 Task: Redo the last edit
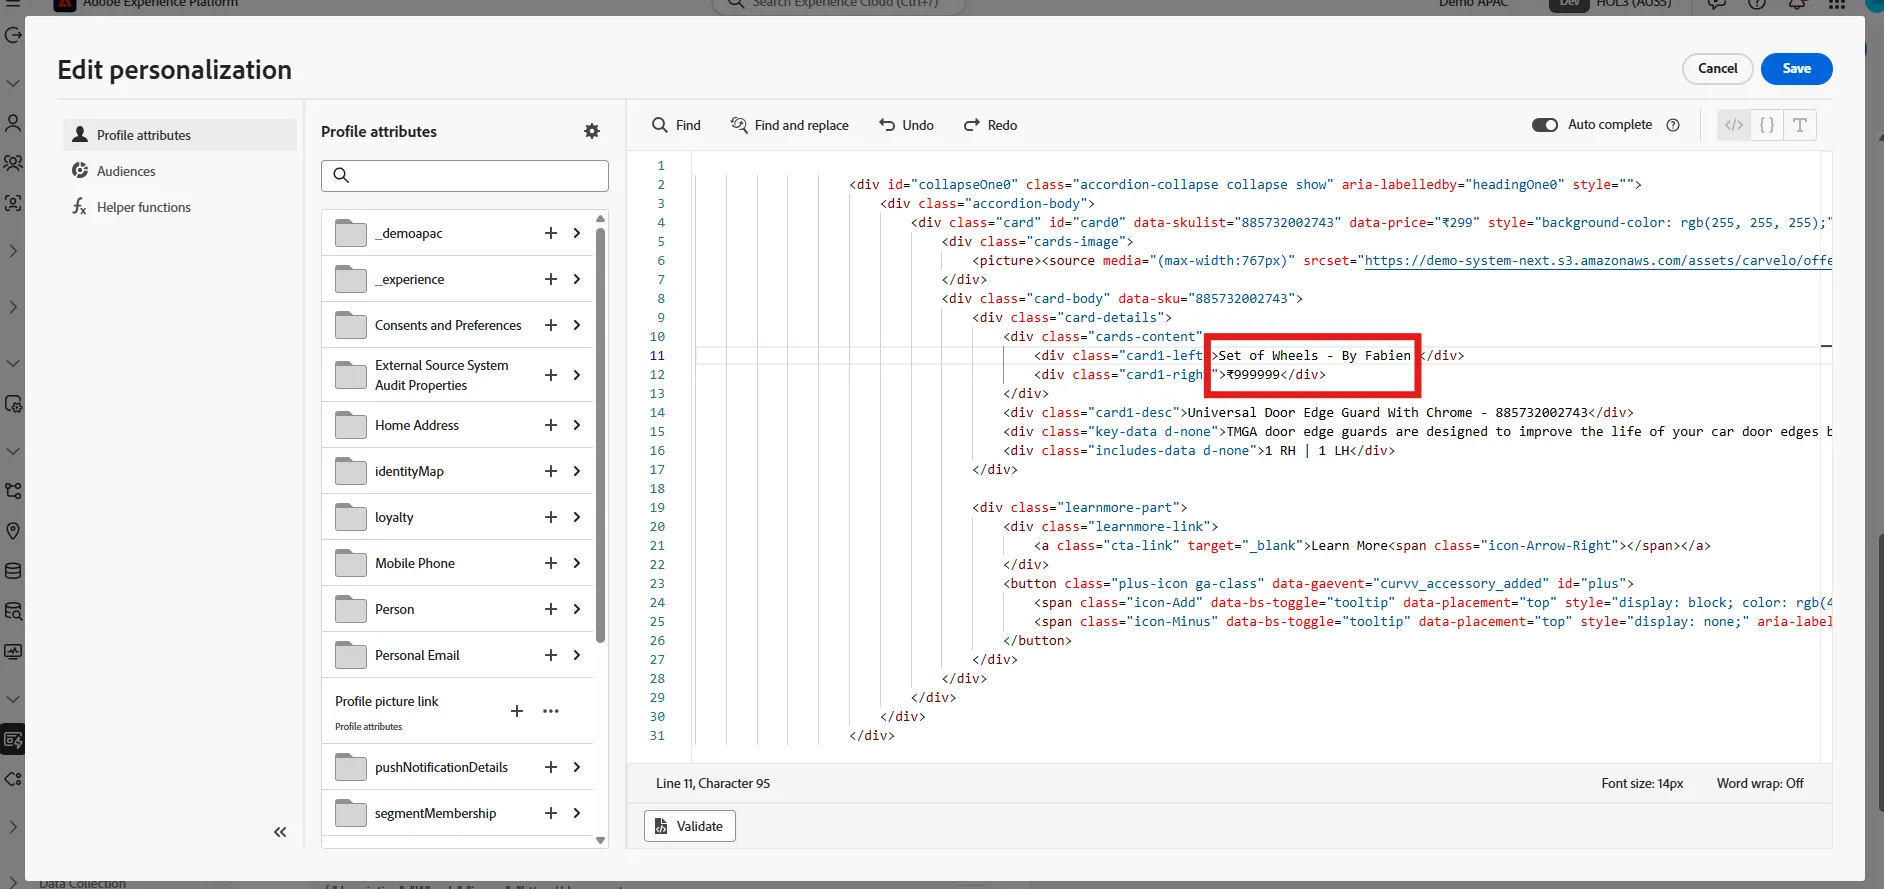(x=991, y=125)
